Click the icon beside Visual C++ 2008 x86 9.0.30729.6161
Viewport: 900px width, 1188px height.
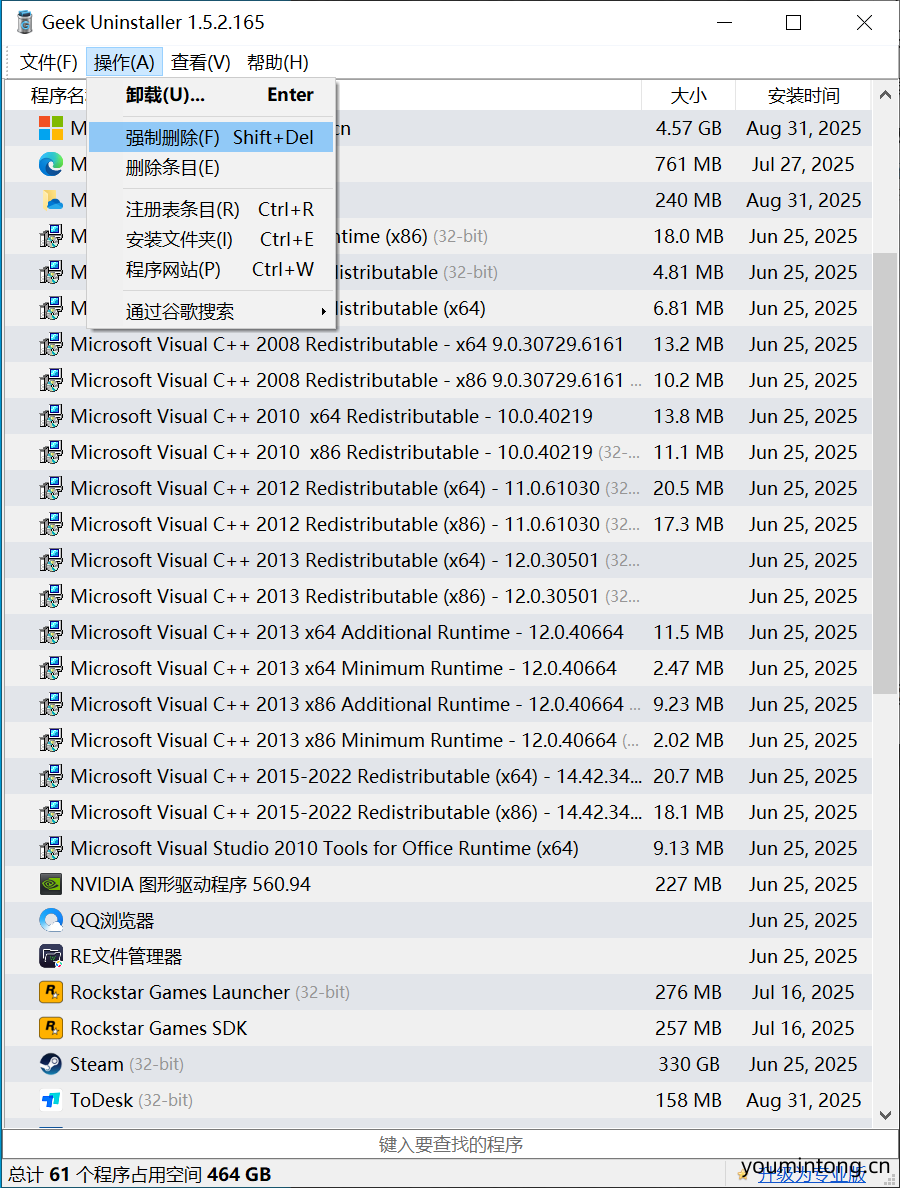click(51, 380)
